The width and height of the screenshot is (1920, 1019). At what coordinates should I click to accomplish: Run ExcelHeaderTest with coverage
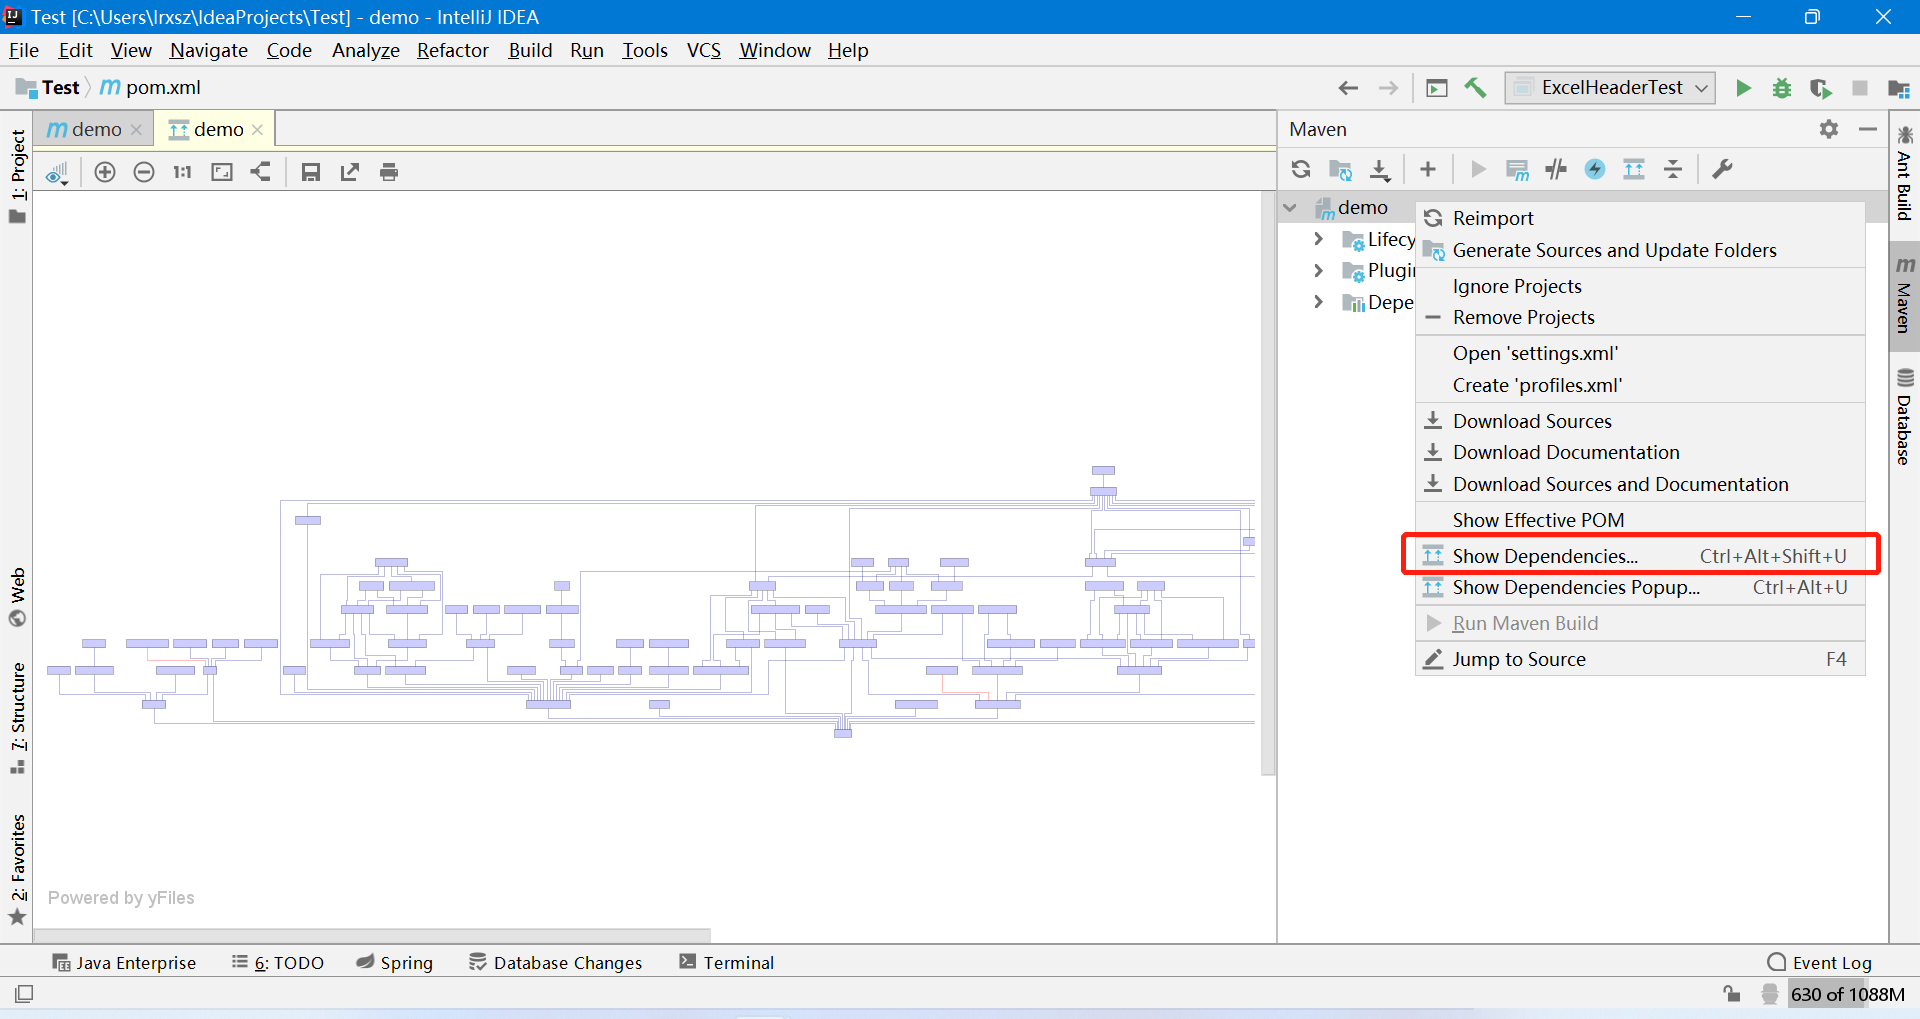tap(1821, 89)
